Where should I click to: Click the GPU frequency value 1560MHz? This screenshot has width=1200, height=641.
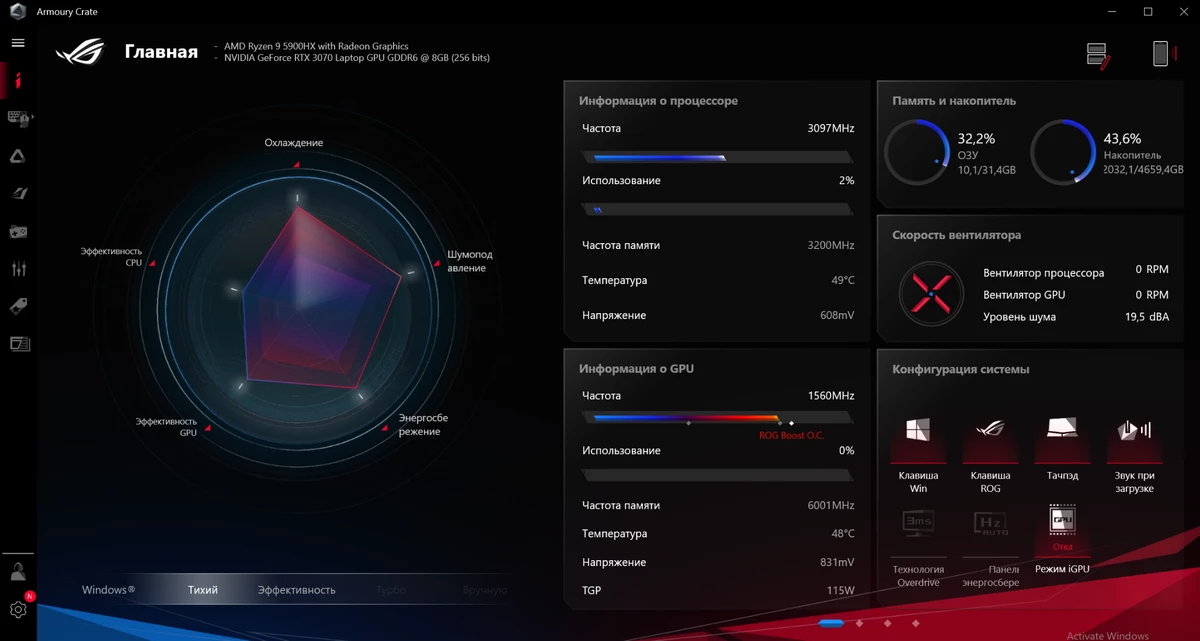coord(830,396)
